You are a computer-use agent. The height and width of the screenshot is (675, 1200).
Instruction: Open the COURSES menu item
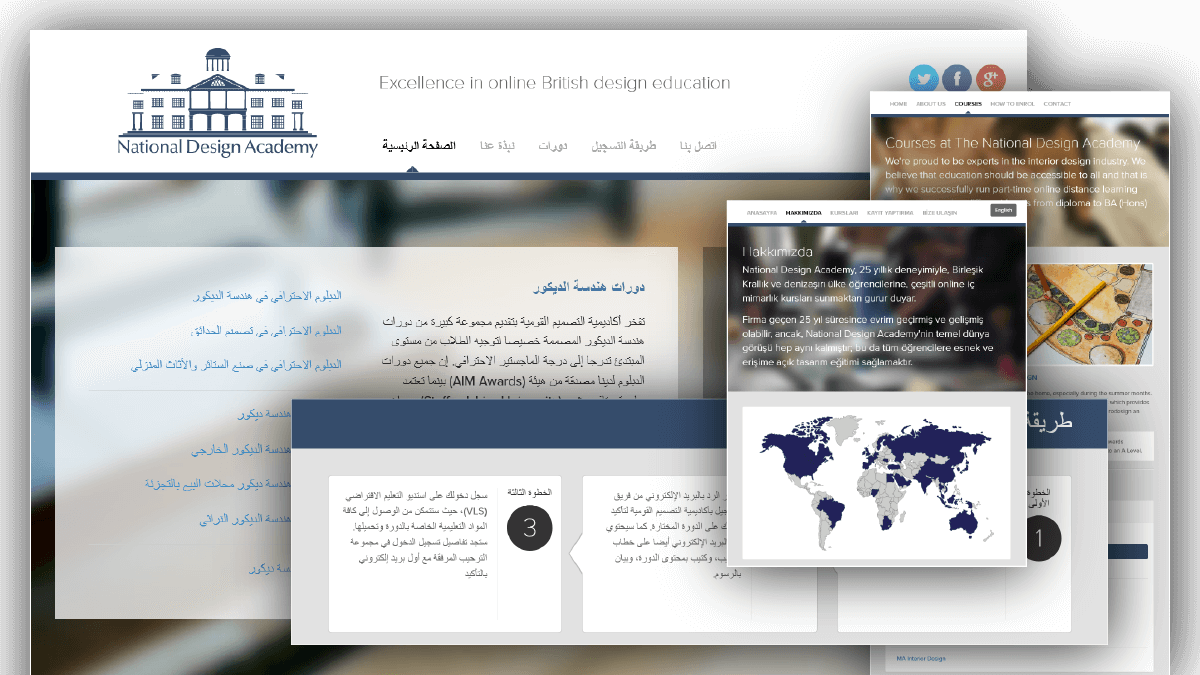coord(967,103)
